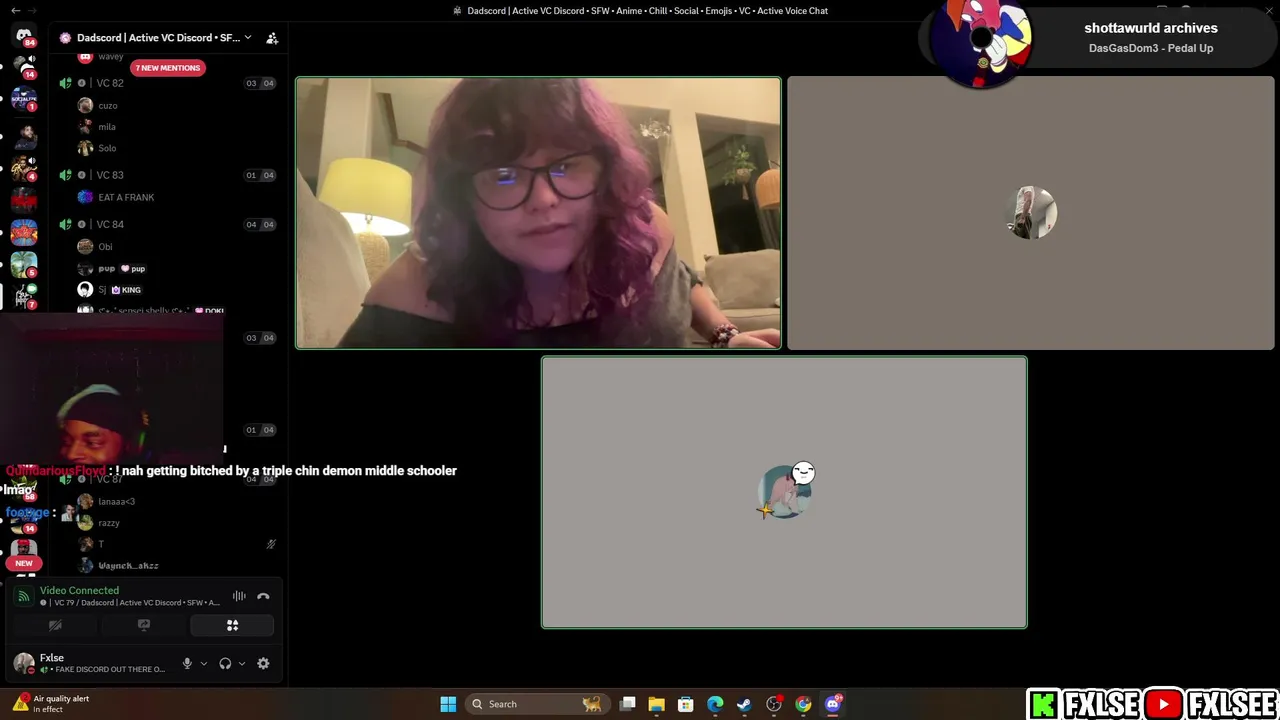Open the shottawurld archives music overlay
This screenshot has width=1280, height=720.
coord(1098,38)
